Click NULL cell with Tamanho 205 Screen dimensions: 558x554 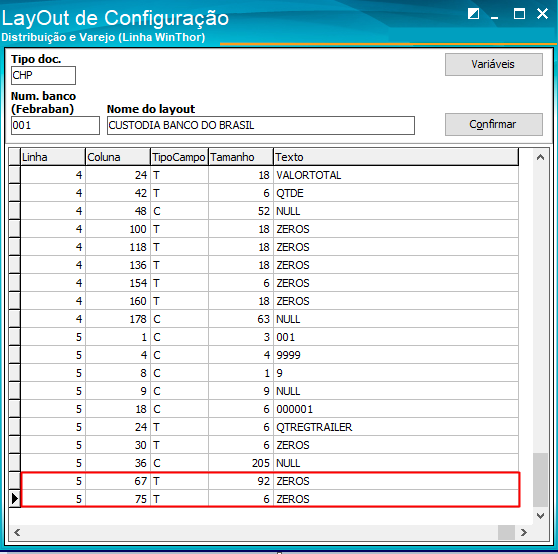396,463
